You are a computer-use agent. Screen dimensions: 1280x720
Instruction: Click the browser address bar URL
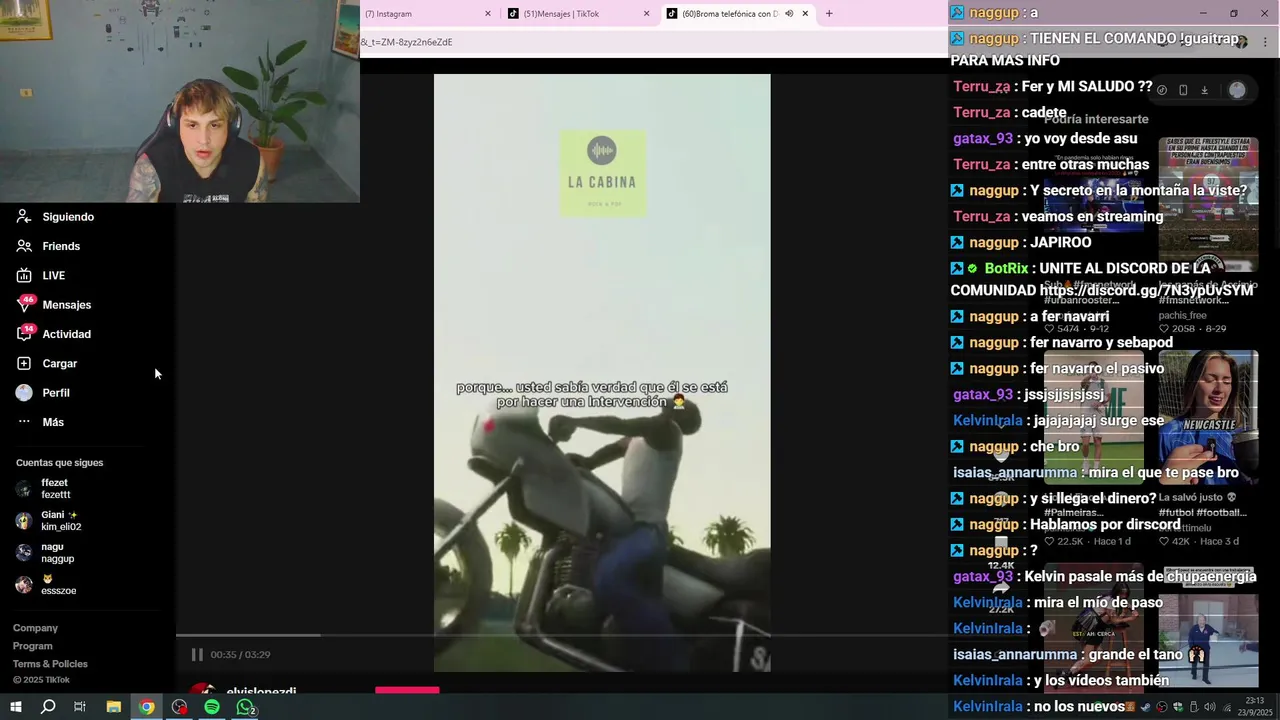(407, 42)
